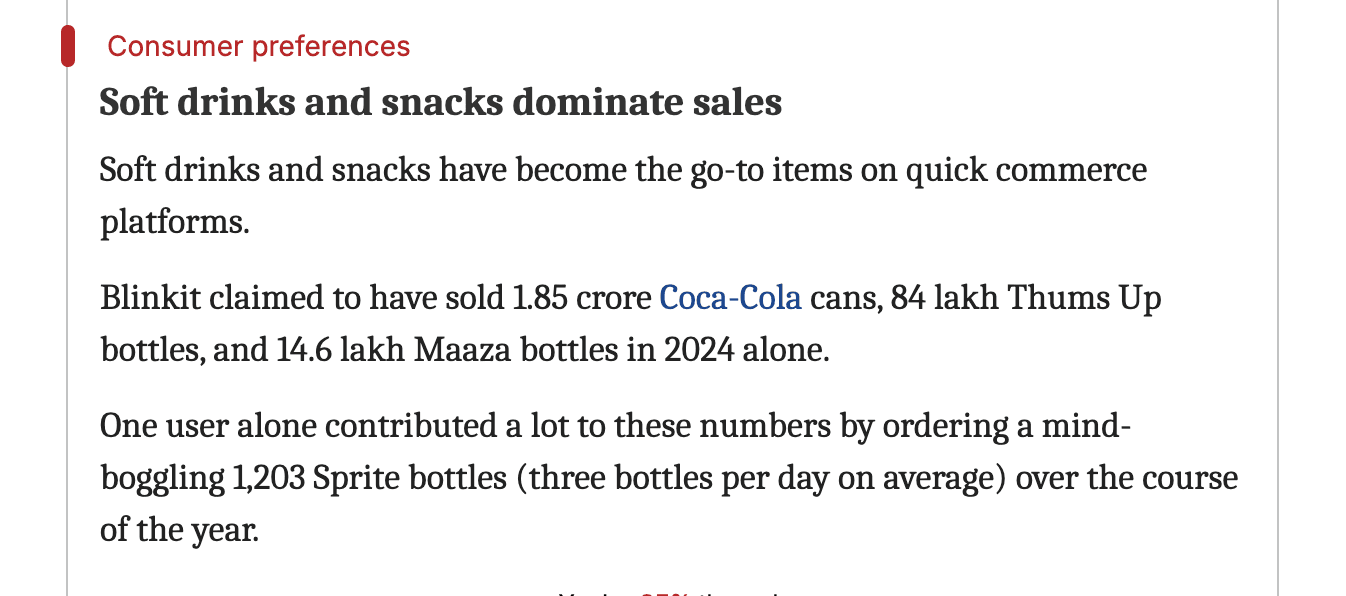This screenshot has width=1346, height=596.
Task: Click the red marker beside Consumer preferences
Action: click(x=68, y=47)
